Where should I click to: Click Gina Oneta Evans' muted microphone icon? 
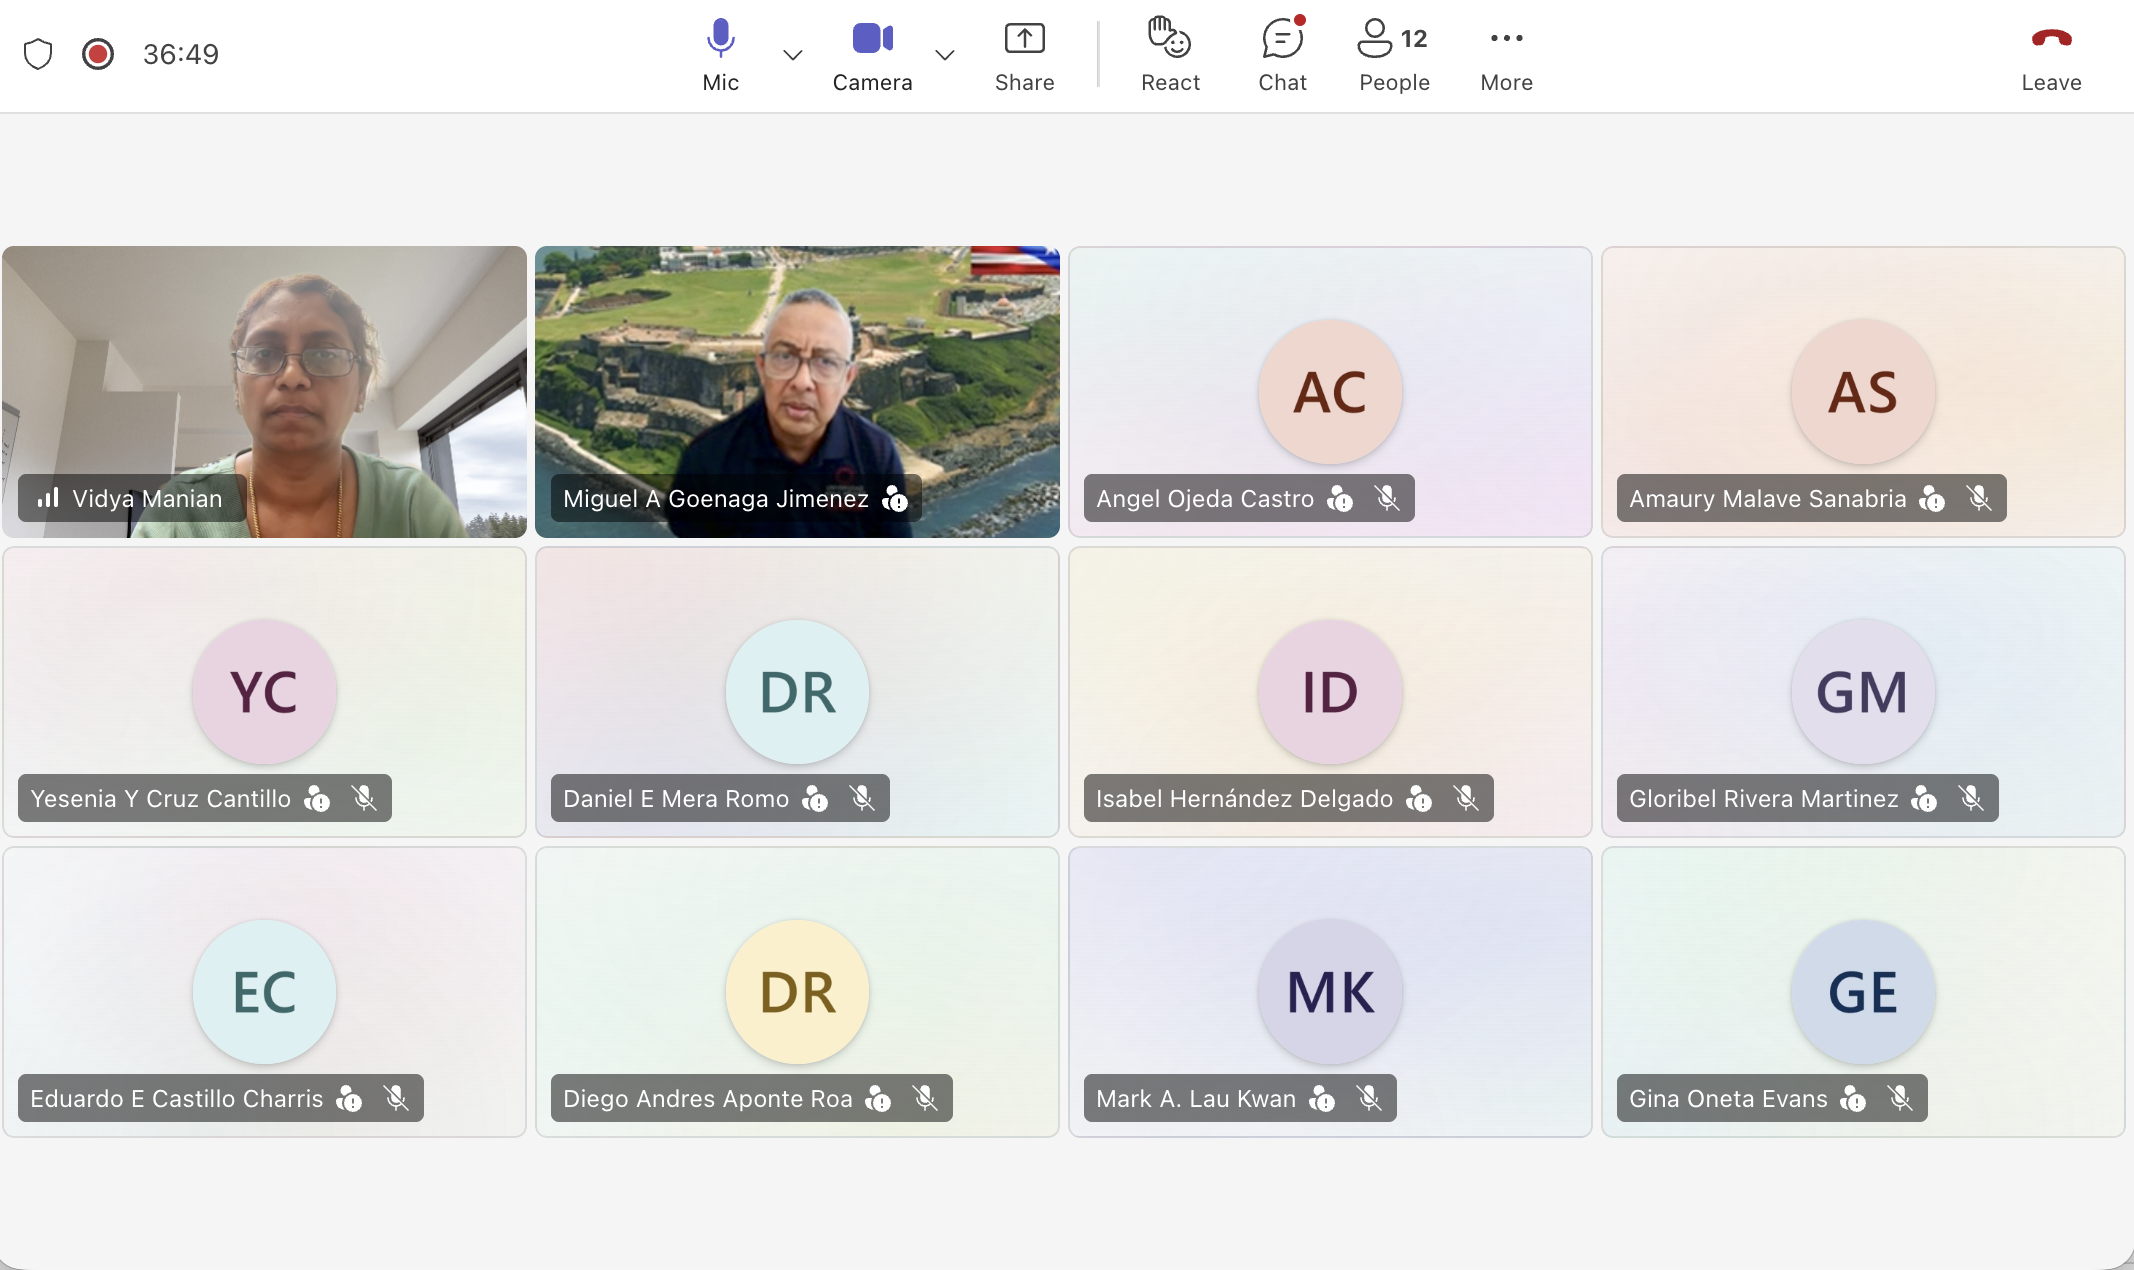point(1900,1098)
